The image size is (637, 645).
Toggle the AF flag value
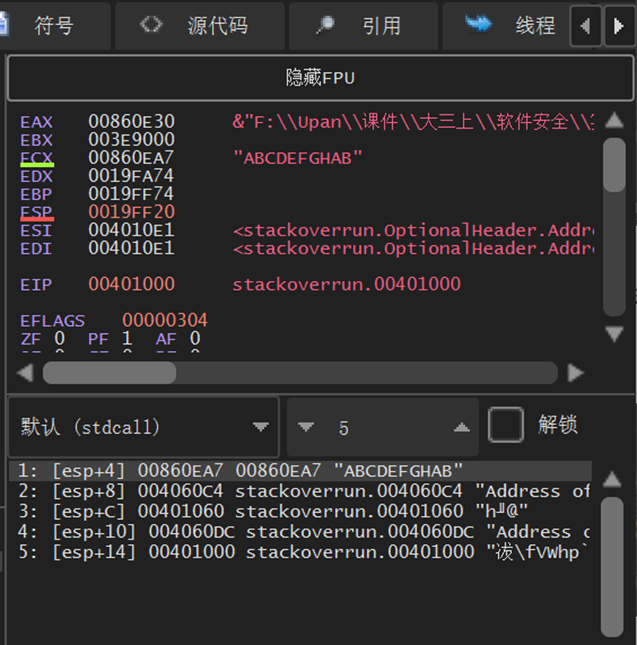(195, 339)
